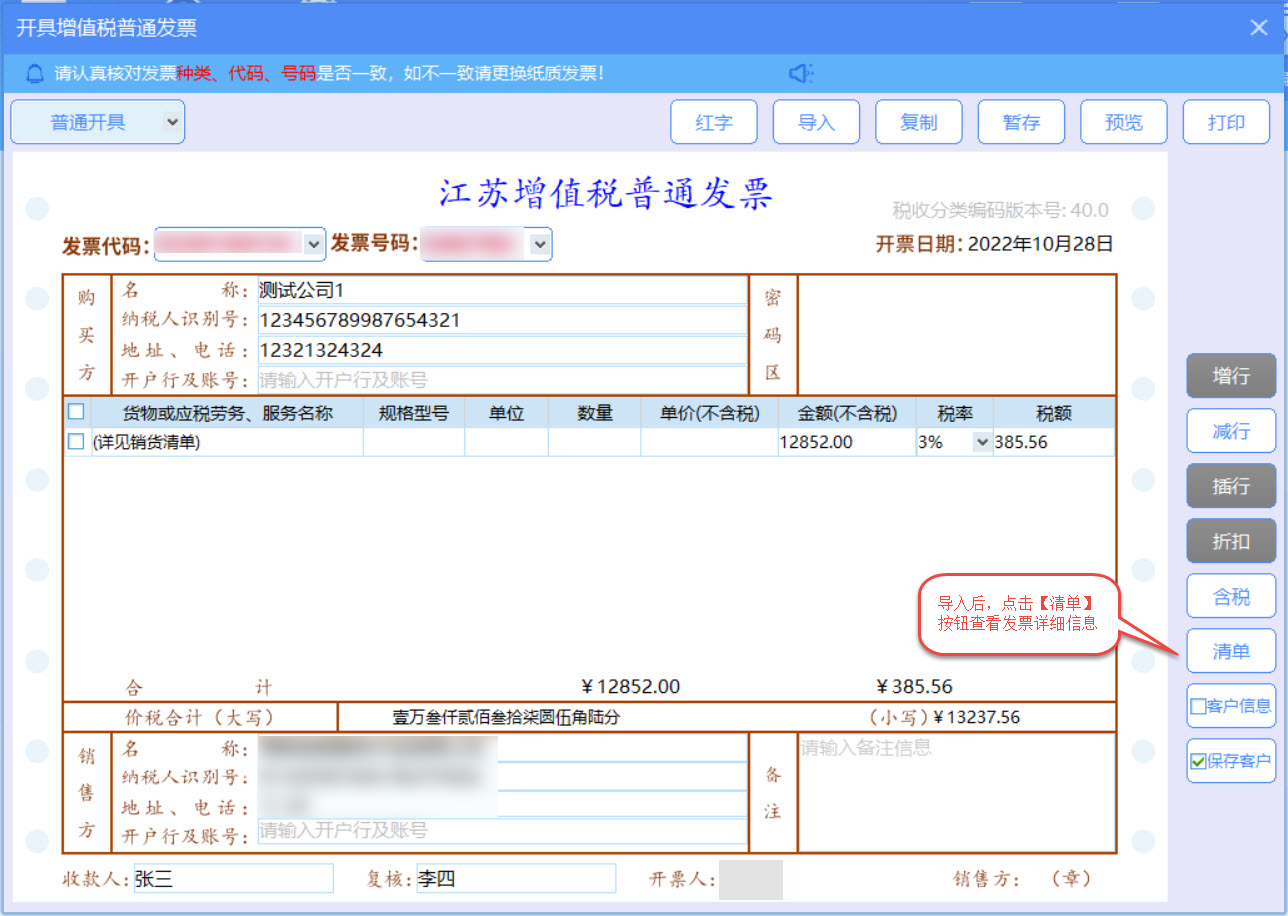Screen dimensions: 1288x916
Task: Click the speaker sound icon
Action: [801, 73]
